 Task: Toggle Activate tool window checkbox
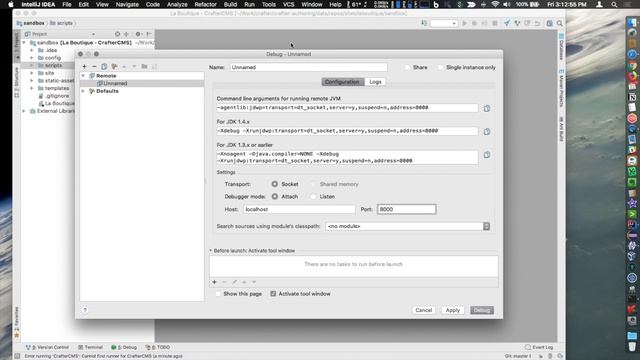273,293
